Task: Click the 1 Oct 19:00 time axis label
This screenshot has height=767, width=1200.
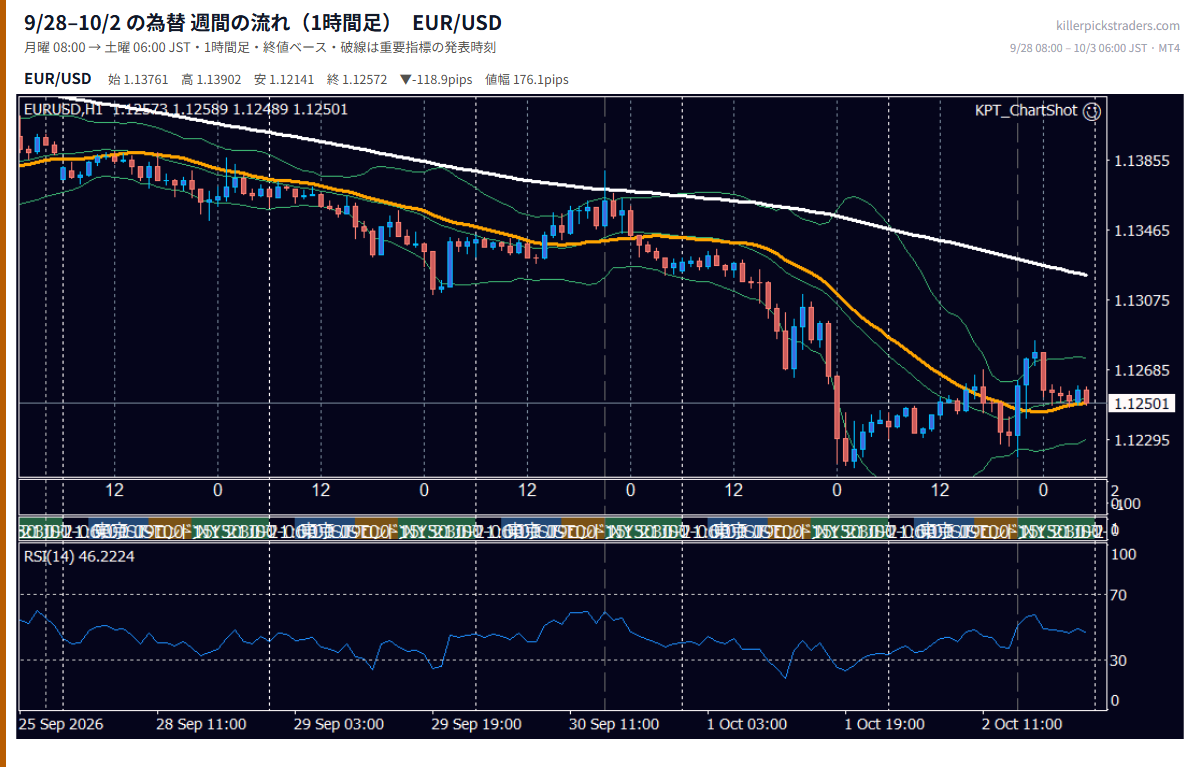Action: pyautogui.click(x=885, y=723)
